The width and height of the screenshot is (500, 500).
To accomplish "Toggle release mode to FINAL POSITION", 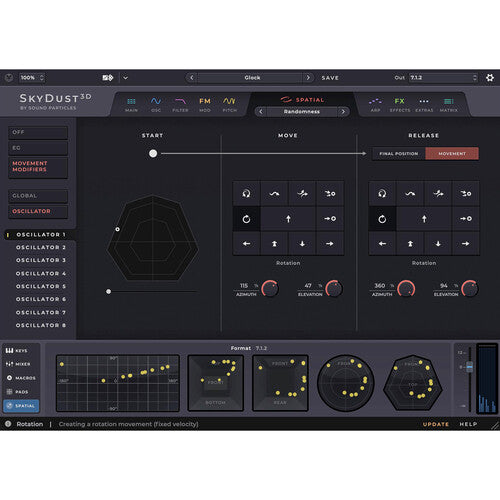I will [399, 154].
